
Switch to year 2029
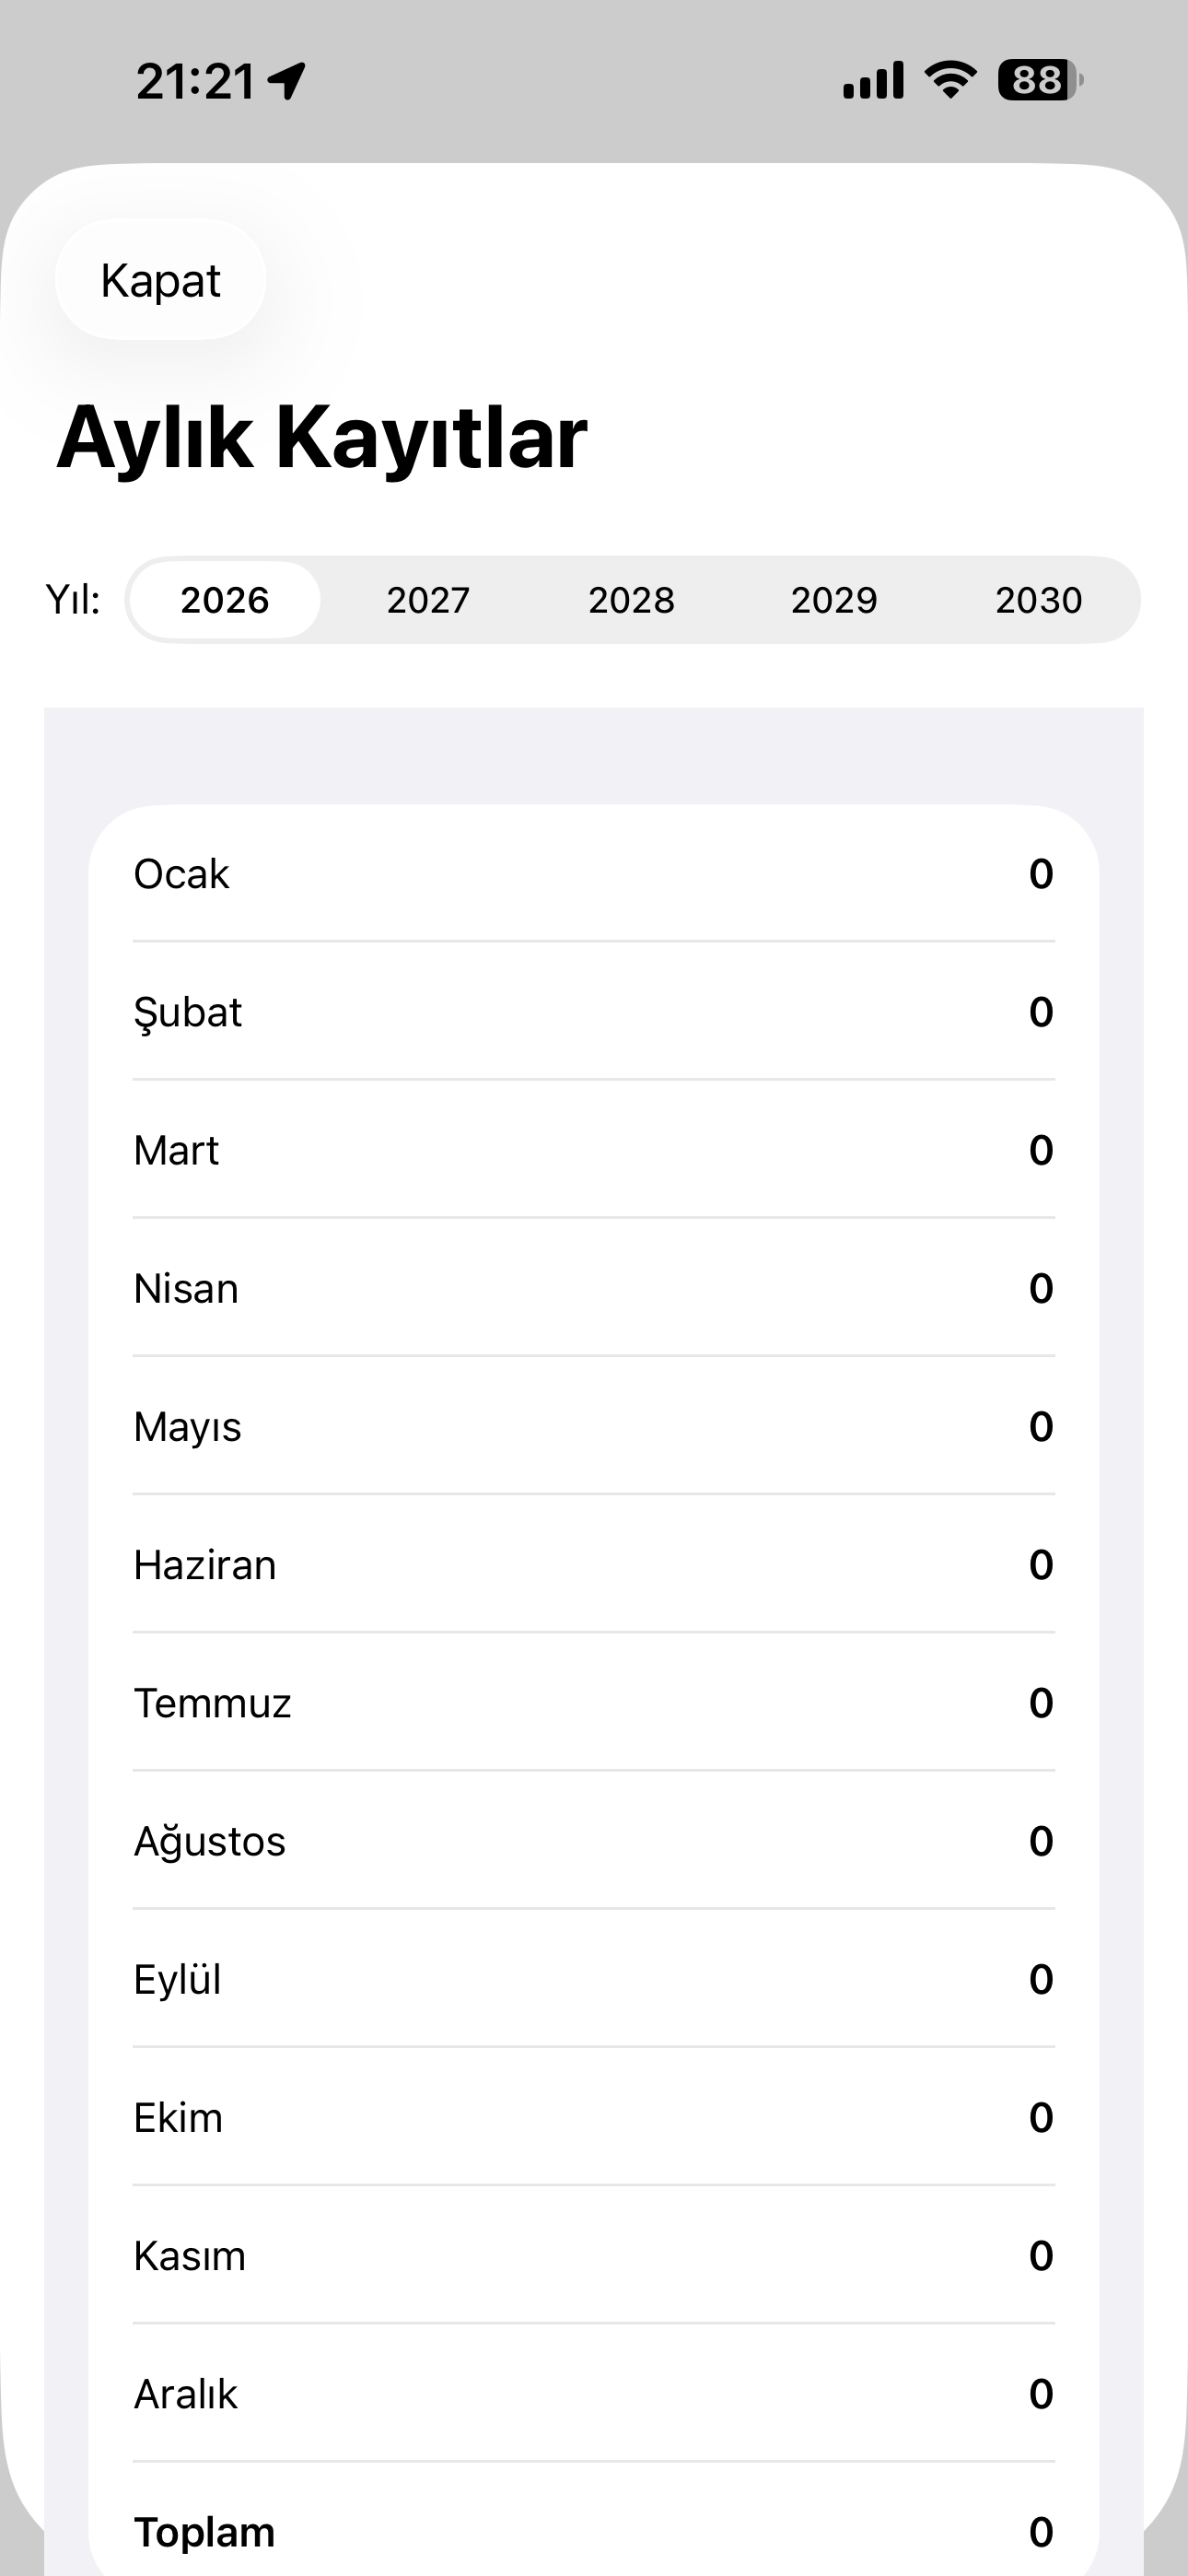pos(834,600)
